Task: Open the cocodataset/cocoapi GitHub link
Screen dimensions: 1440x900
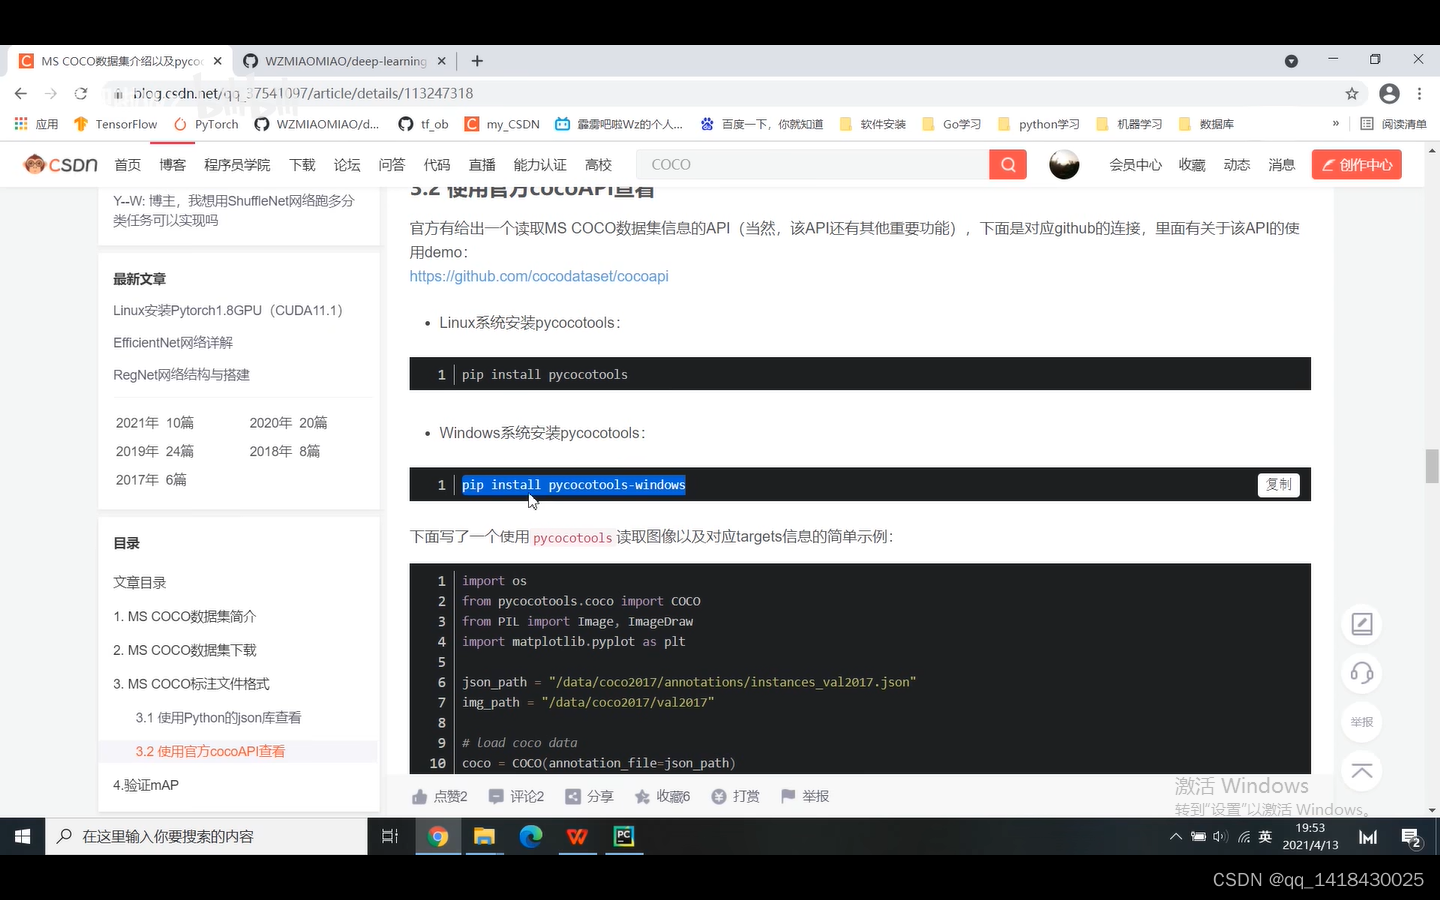Action: pos(539,276)
